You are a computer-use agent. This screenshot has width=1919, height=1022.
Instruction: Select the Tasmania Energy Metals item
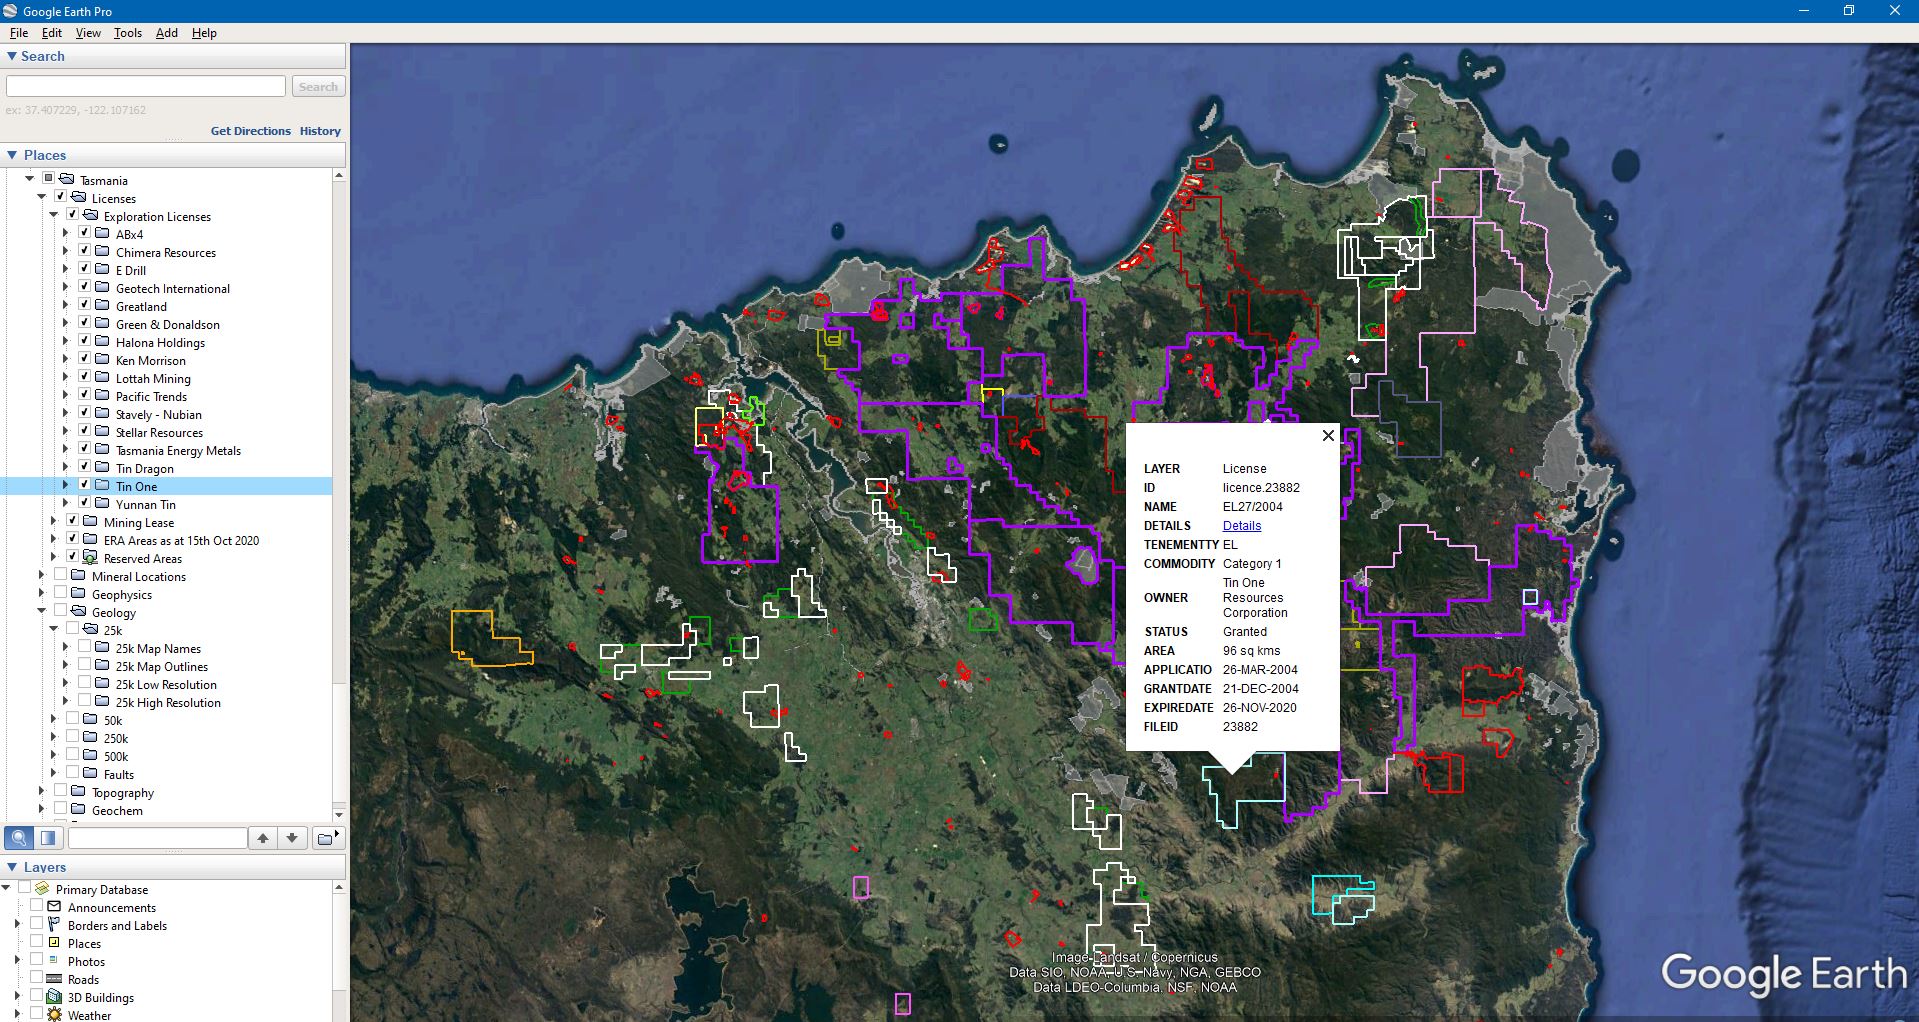(178, 450)
